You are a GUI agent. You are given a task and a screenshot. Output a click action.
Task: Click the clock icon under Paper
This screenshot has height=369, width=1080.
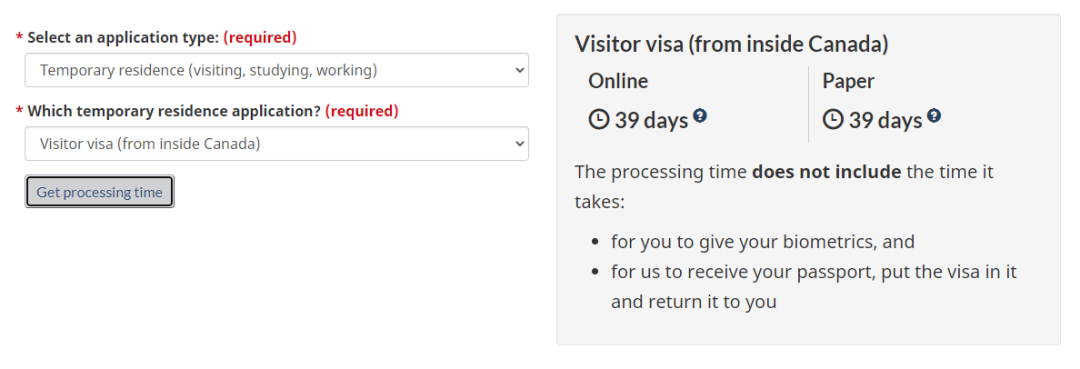(x=833, y=120)
